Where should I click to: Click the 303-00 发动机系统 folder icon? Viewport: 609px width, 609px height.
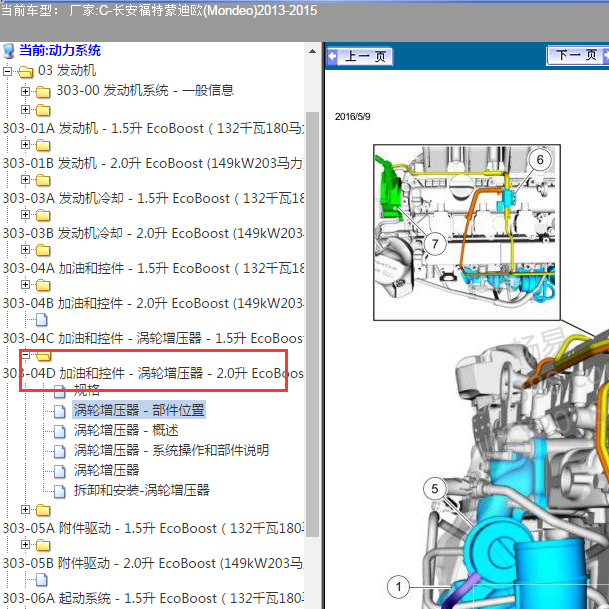tap(43, 92)
